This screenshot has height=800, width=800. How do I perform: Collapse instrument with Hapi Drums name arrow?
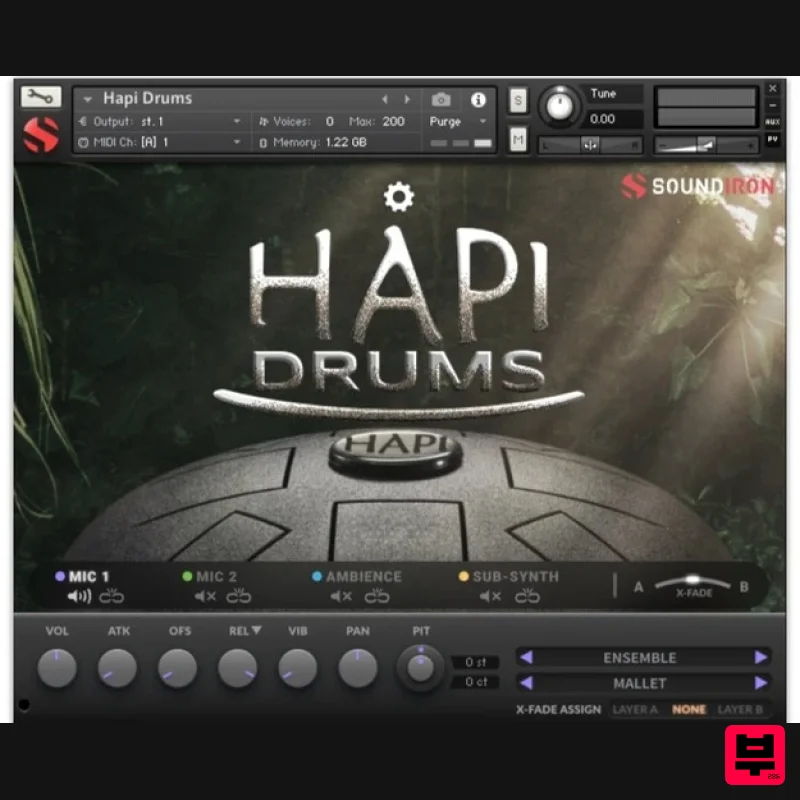pyautogui.click(x=87, y=99)
